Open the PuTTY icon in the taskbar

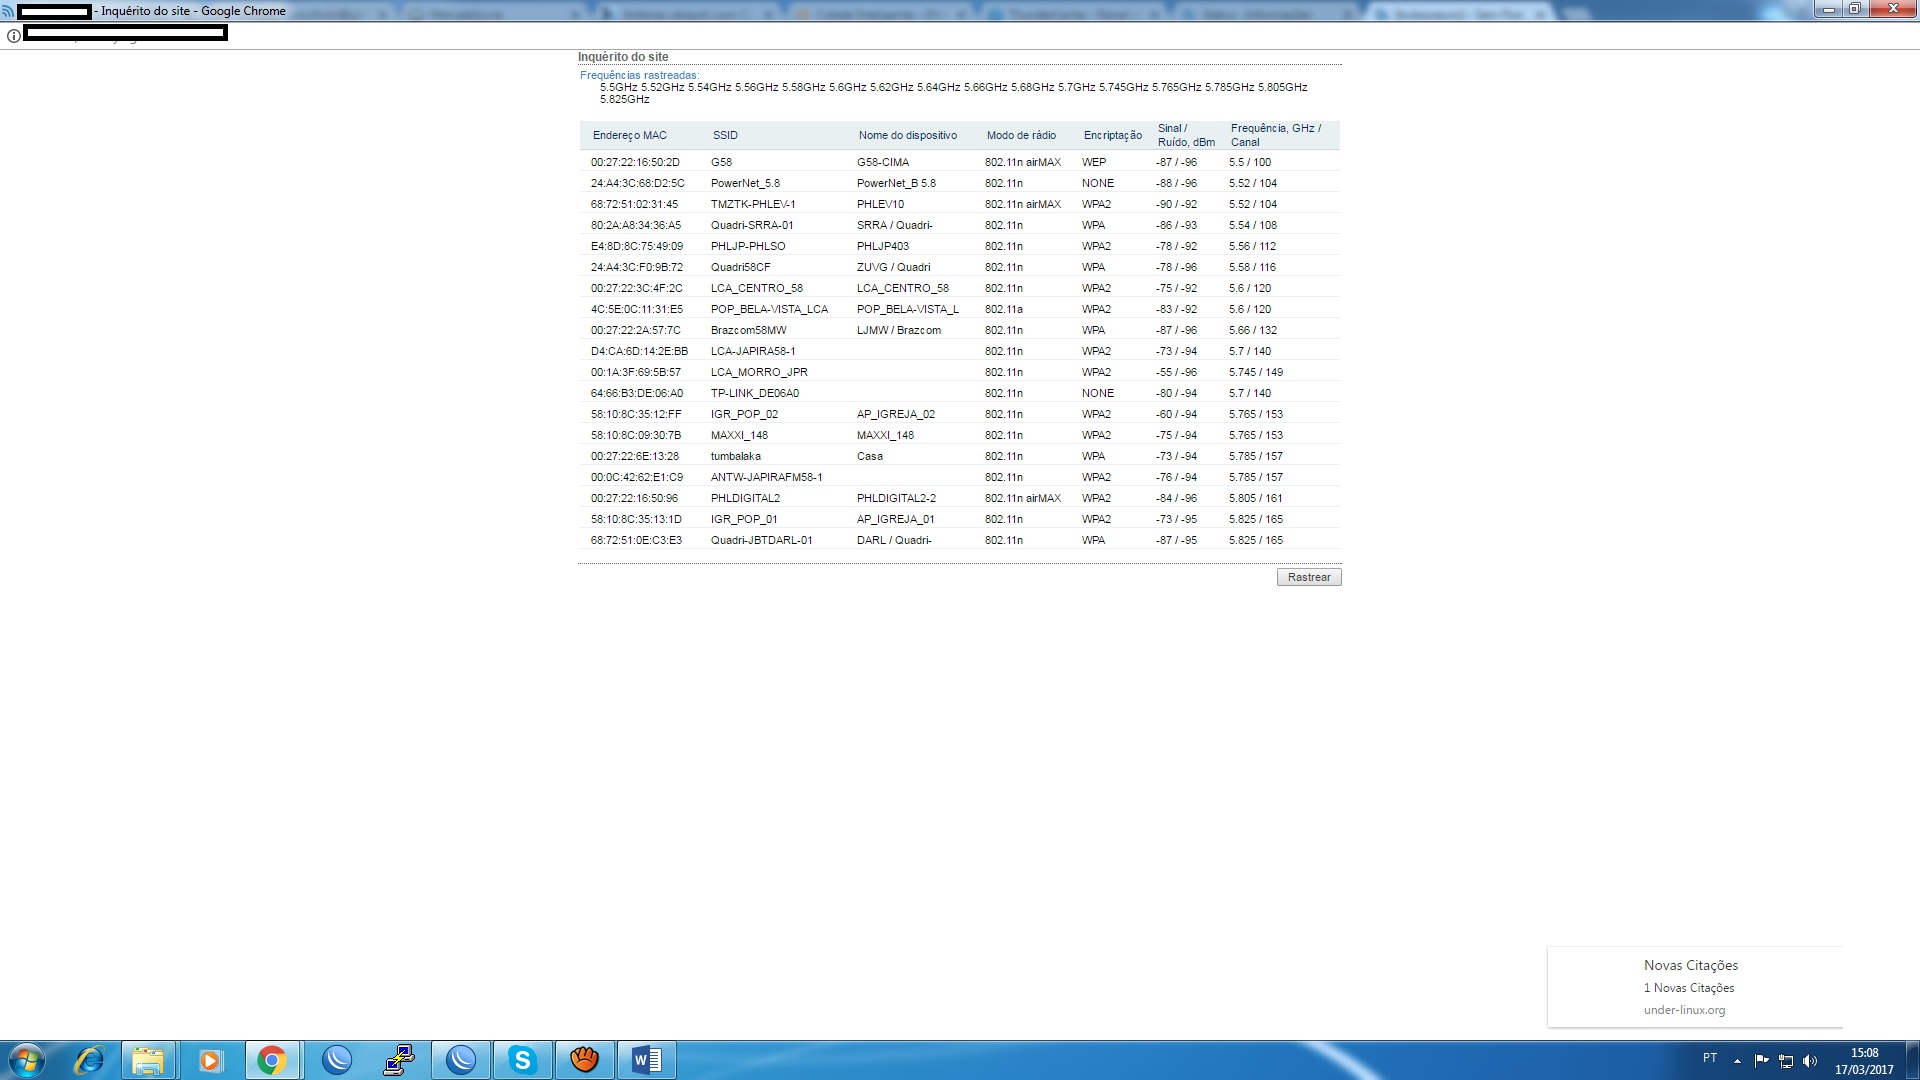pyautogui.click(x=399, y=1060)
